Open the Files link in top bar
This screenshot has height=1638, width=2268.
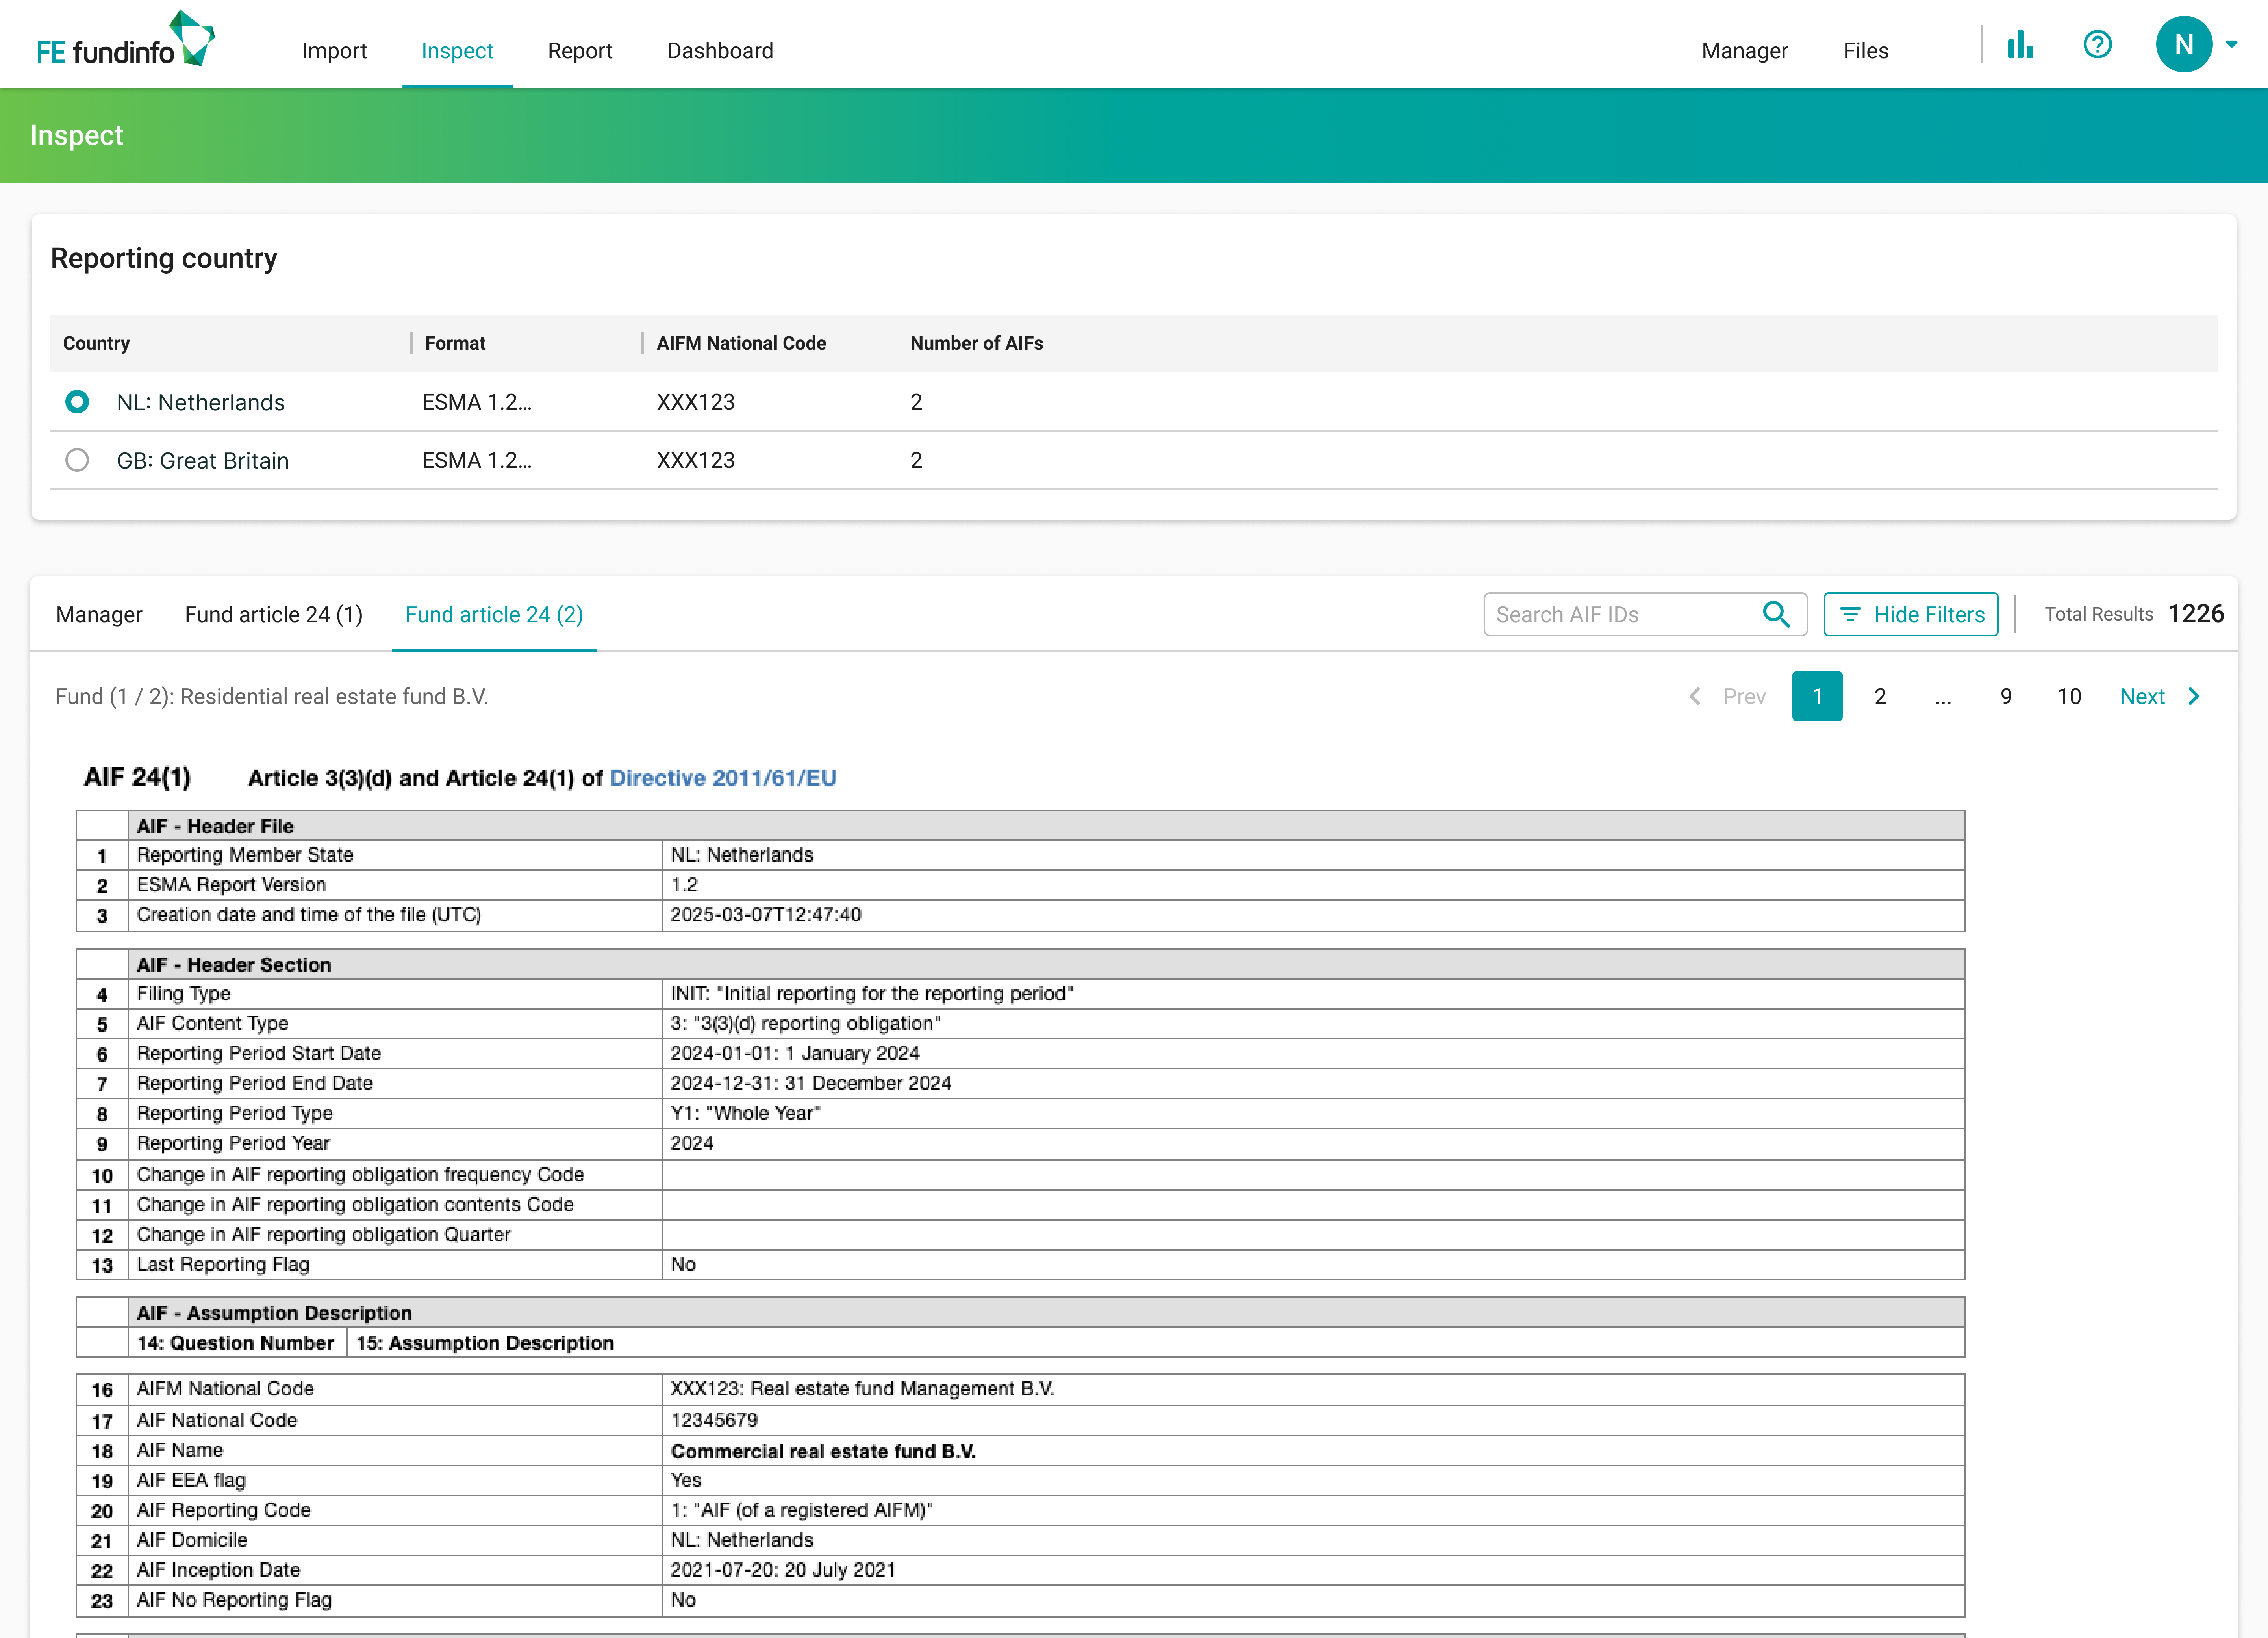[x=1865, y=51]
